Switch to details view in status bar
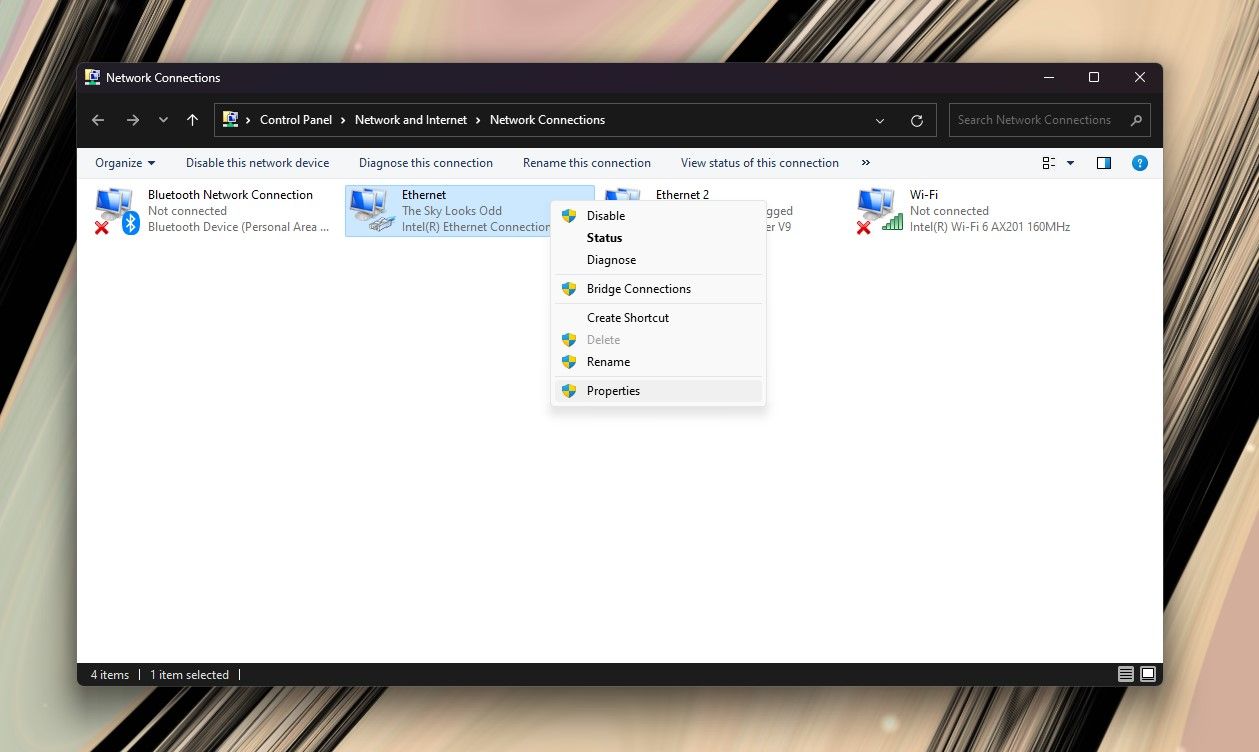This screenshot has width=1259, height=752. (1126, 674)
